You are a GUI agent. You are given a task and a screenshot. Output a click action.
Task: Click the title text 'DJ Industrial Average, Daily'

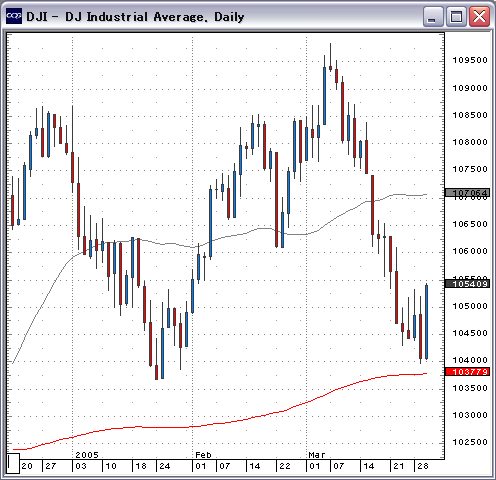[155, 17]
